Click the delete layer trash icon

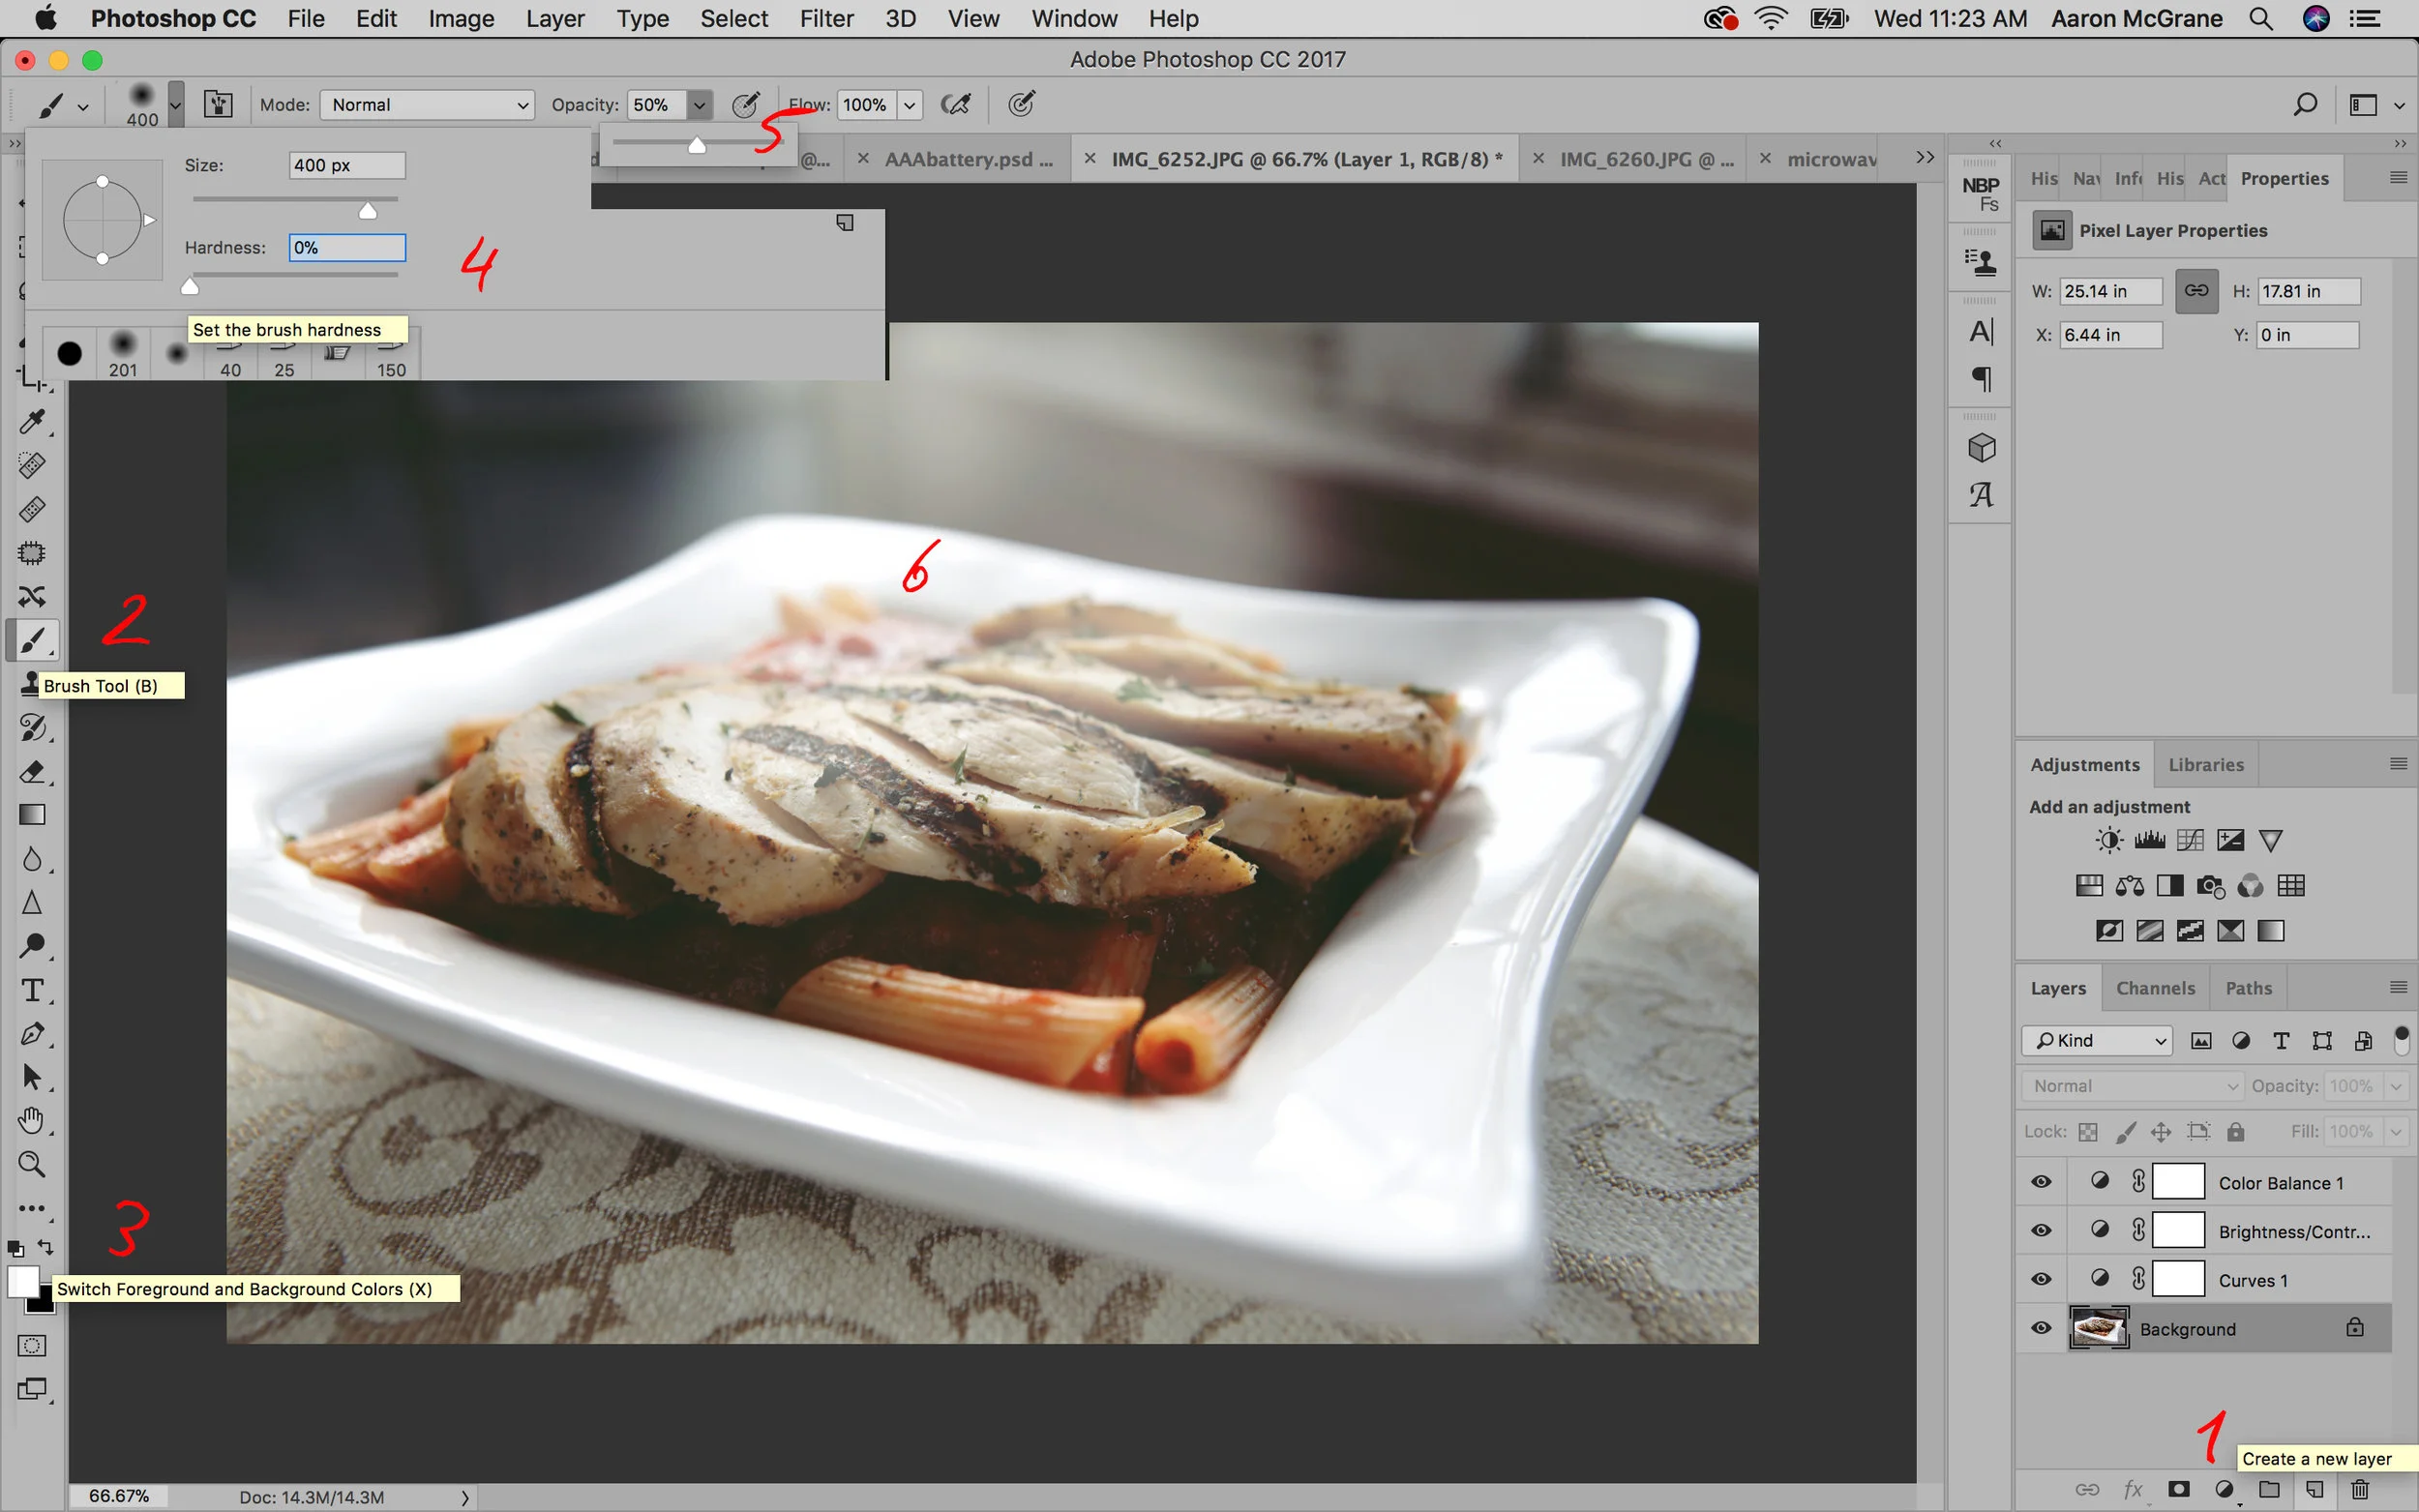pos(2360,1489)
